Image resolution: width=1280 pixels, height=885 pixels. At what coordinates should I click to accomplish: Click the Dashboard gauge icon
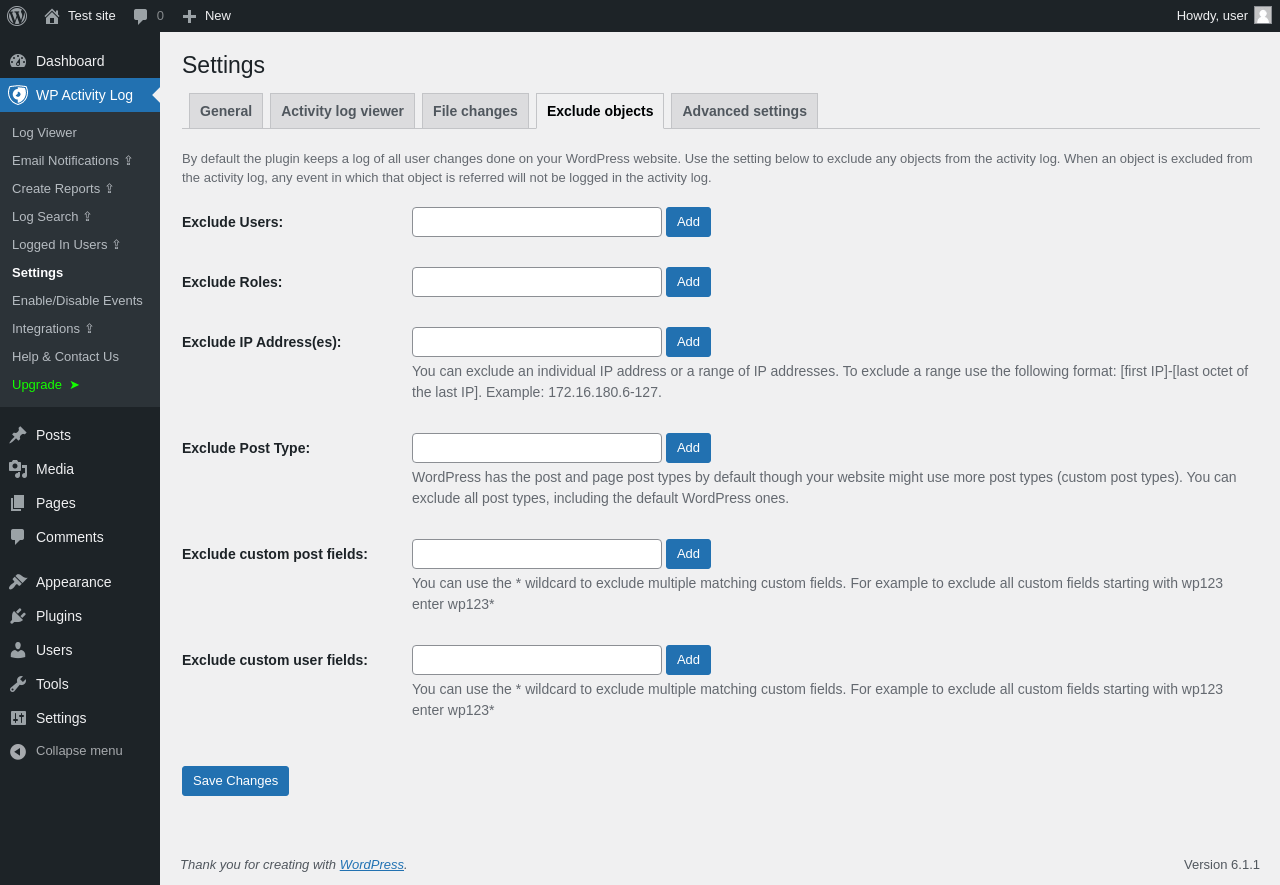tap(18, 61)
